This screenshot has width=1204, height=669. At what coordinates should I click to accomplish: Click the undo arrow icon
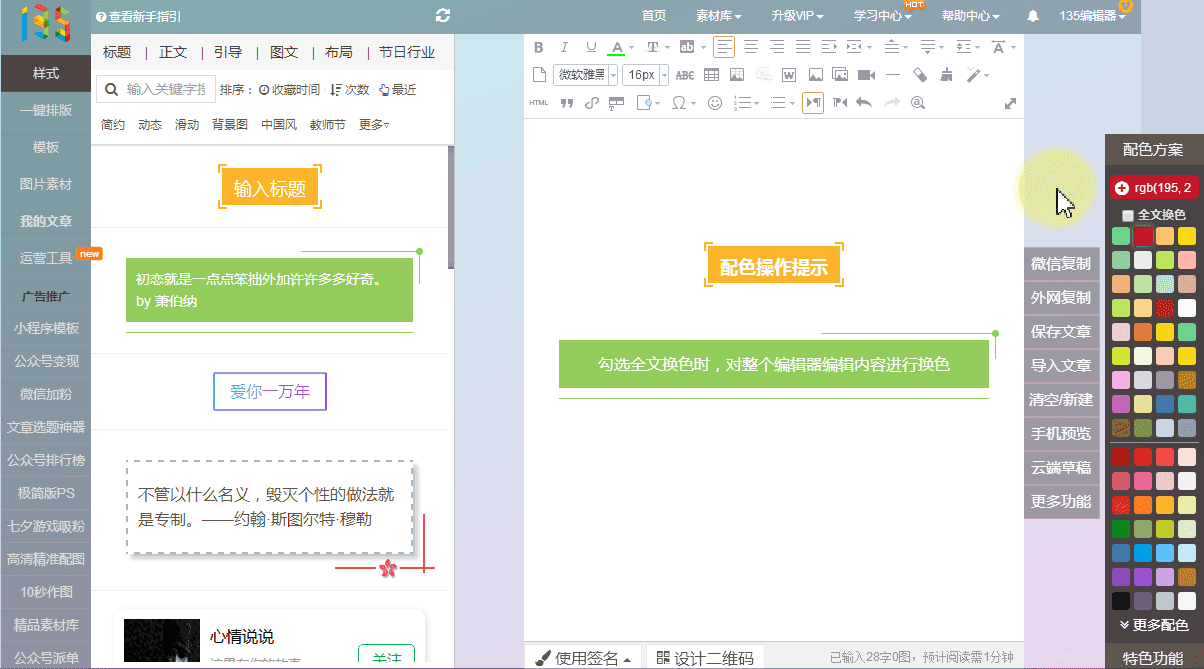pyautogui.click(x=864, y=103)
